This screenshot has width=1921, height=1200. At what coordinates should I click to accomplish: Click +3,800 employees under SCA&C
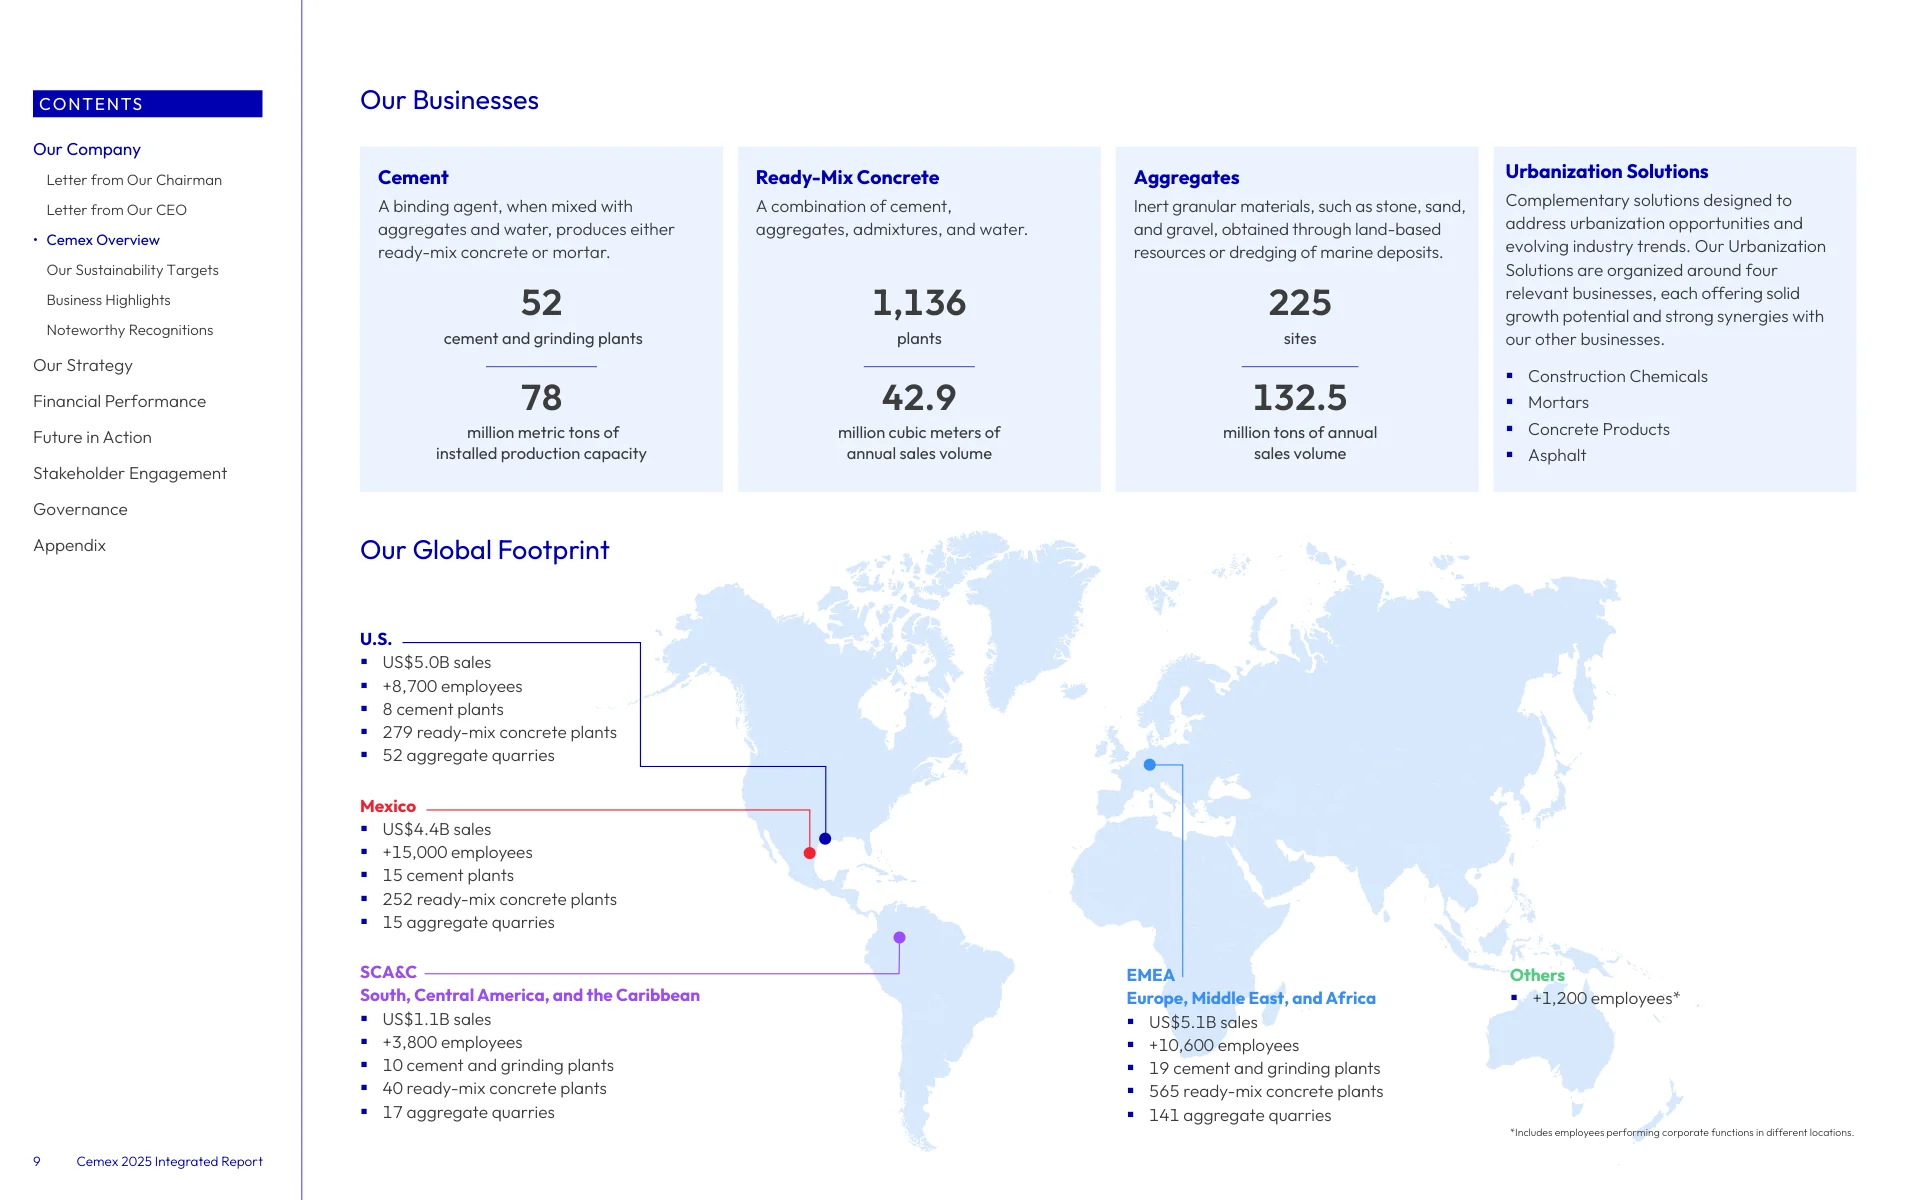click(452, 1043)
